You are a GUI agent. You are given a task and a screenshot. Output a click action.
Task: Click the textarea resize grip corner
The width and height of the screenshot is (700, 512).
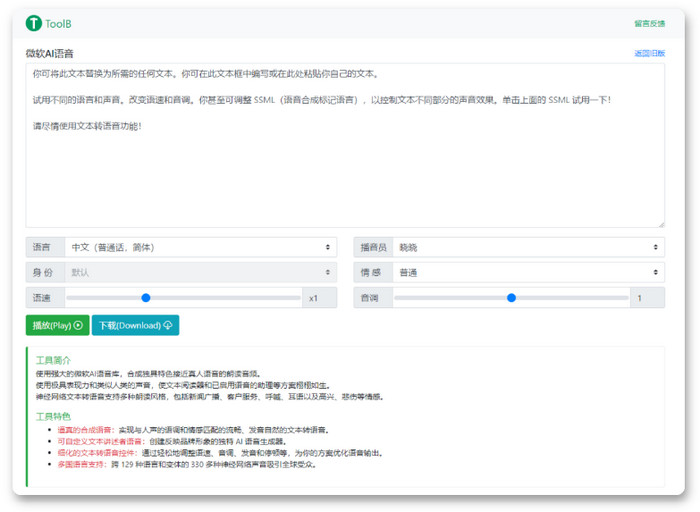coord(661,224)
